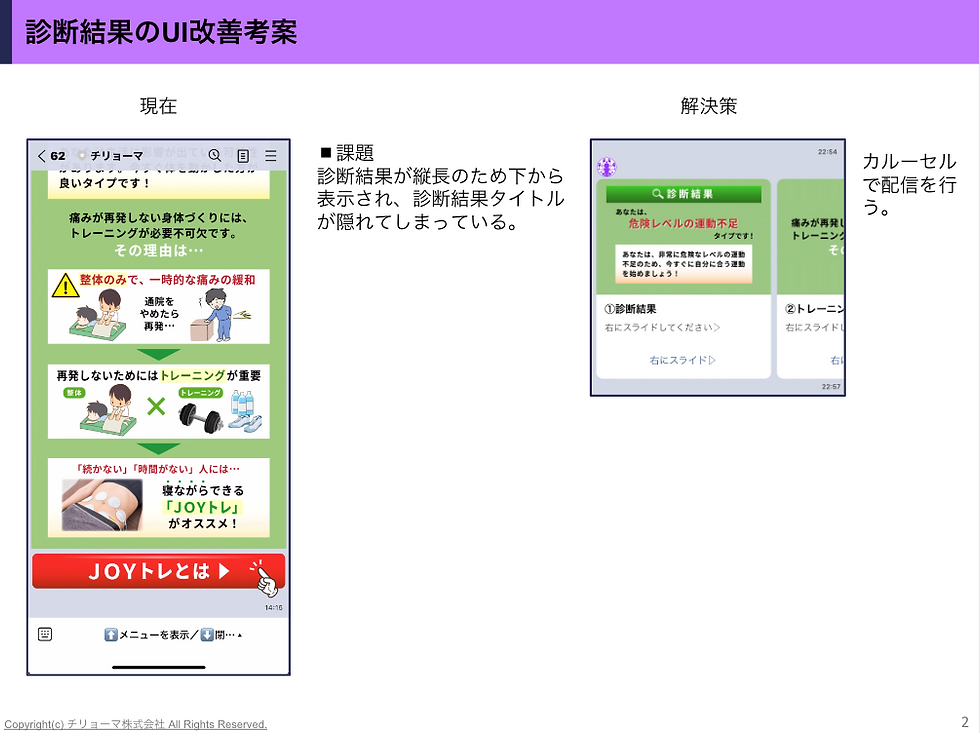Image resolution: width=980 pixels, height=733 pixels.
Task: Tap the hamburger menu icon in the chat header
Action: click(x=270, y=155)
